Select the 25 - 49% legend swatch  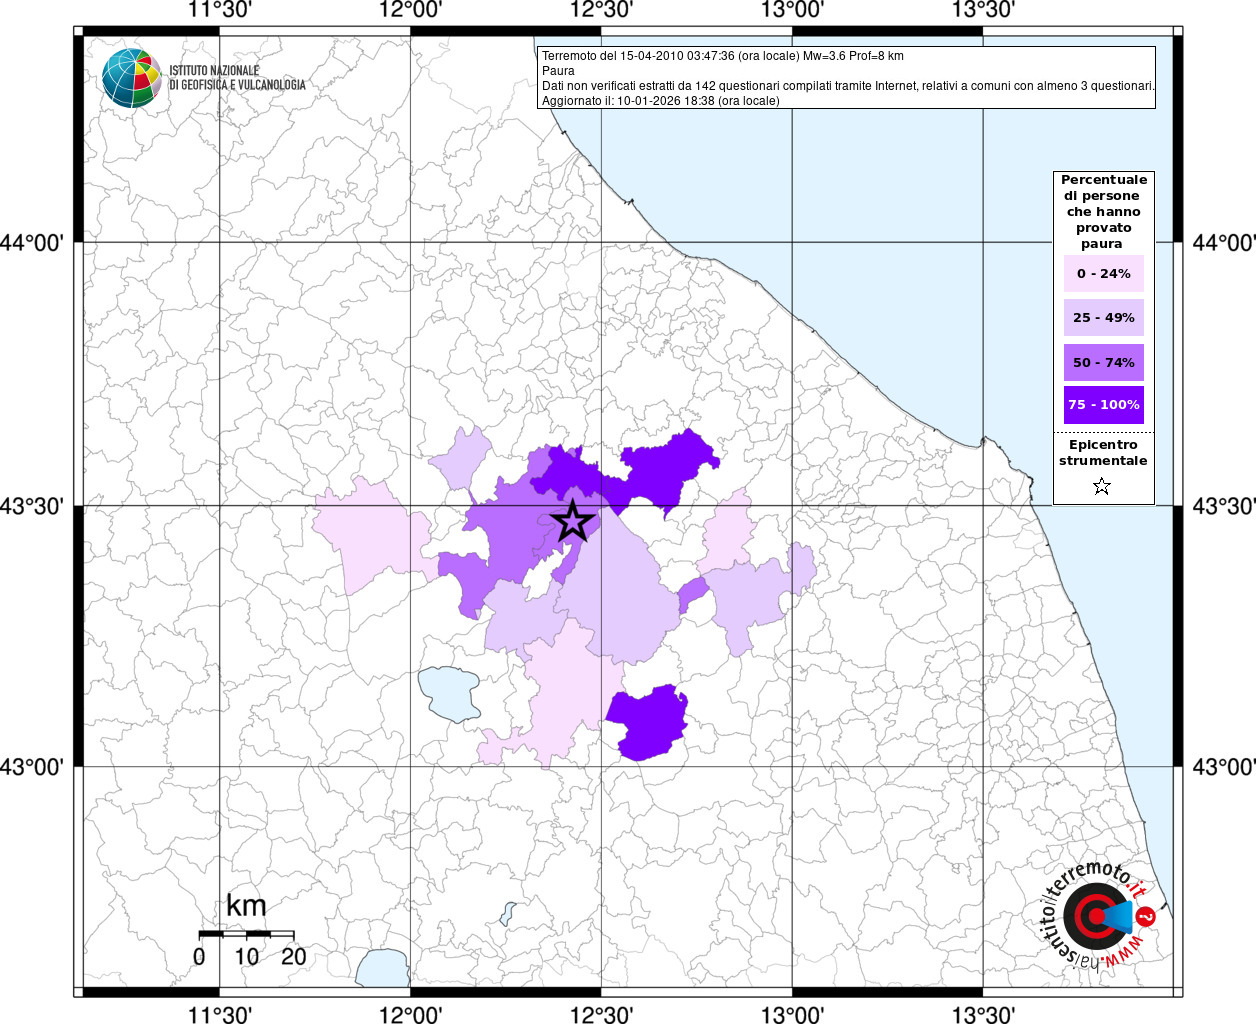(x=1103, y=318)
